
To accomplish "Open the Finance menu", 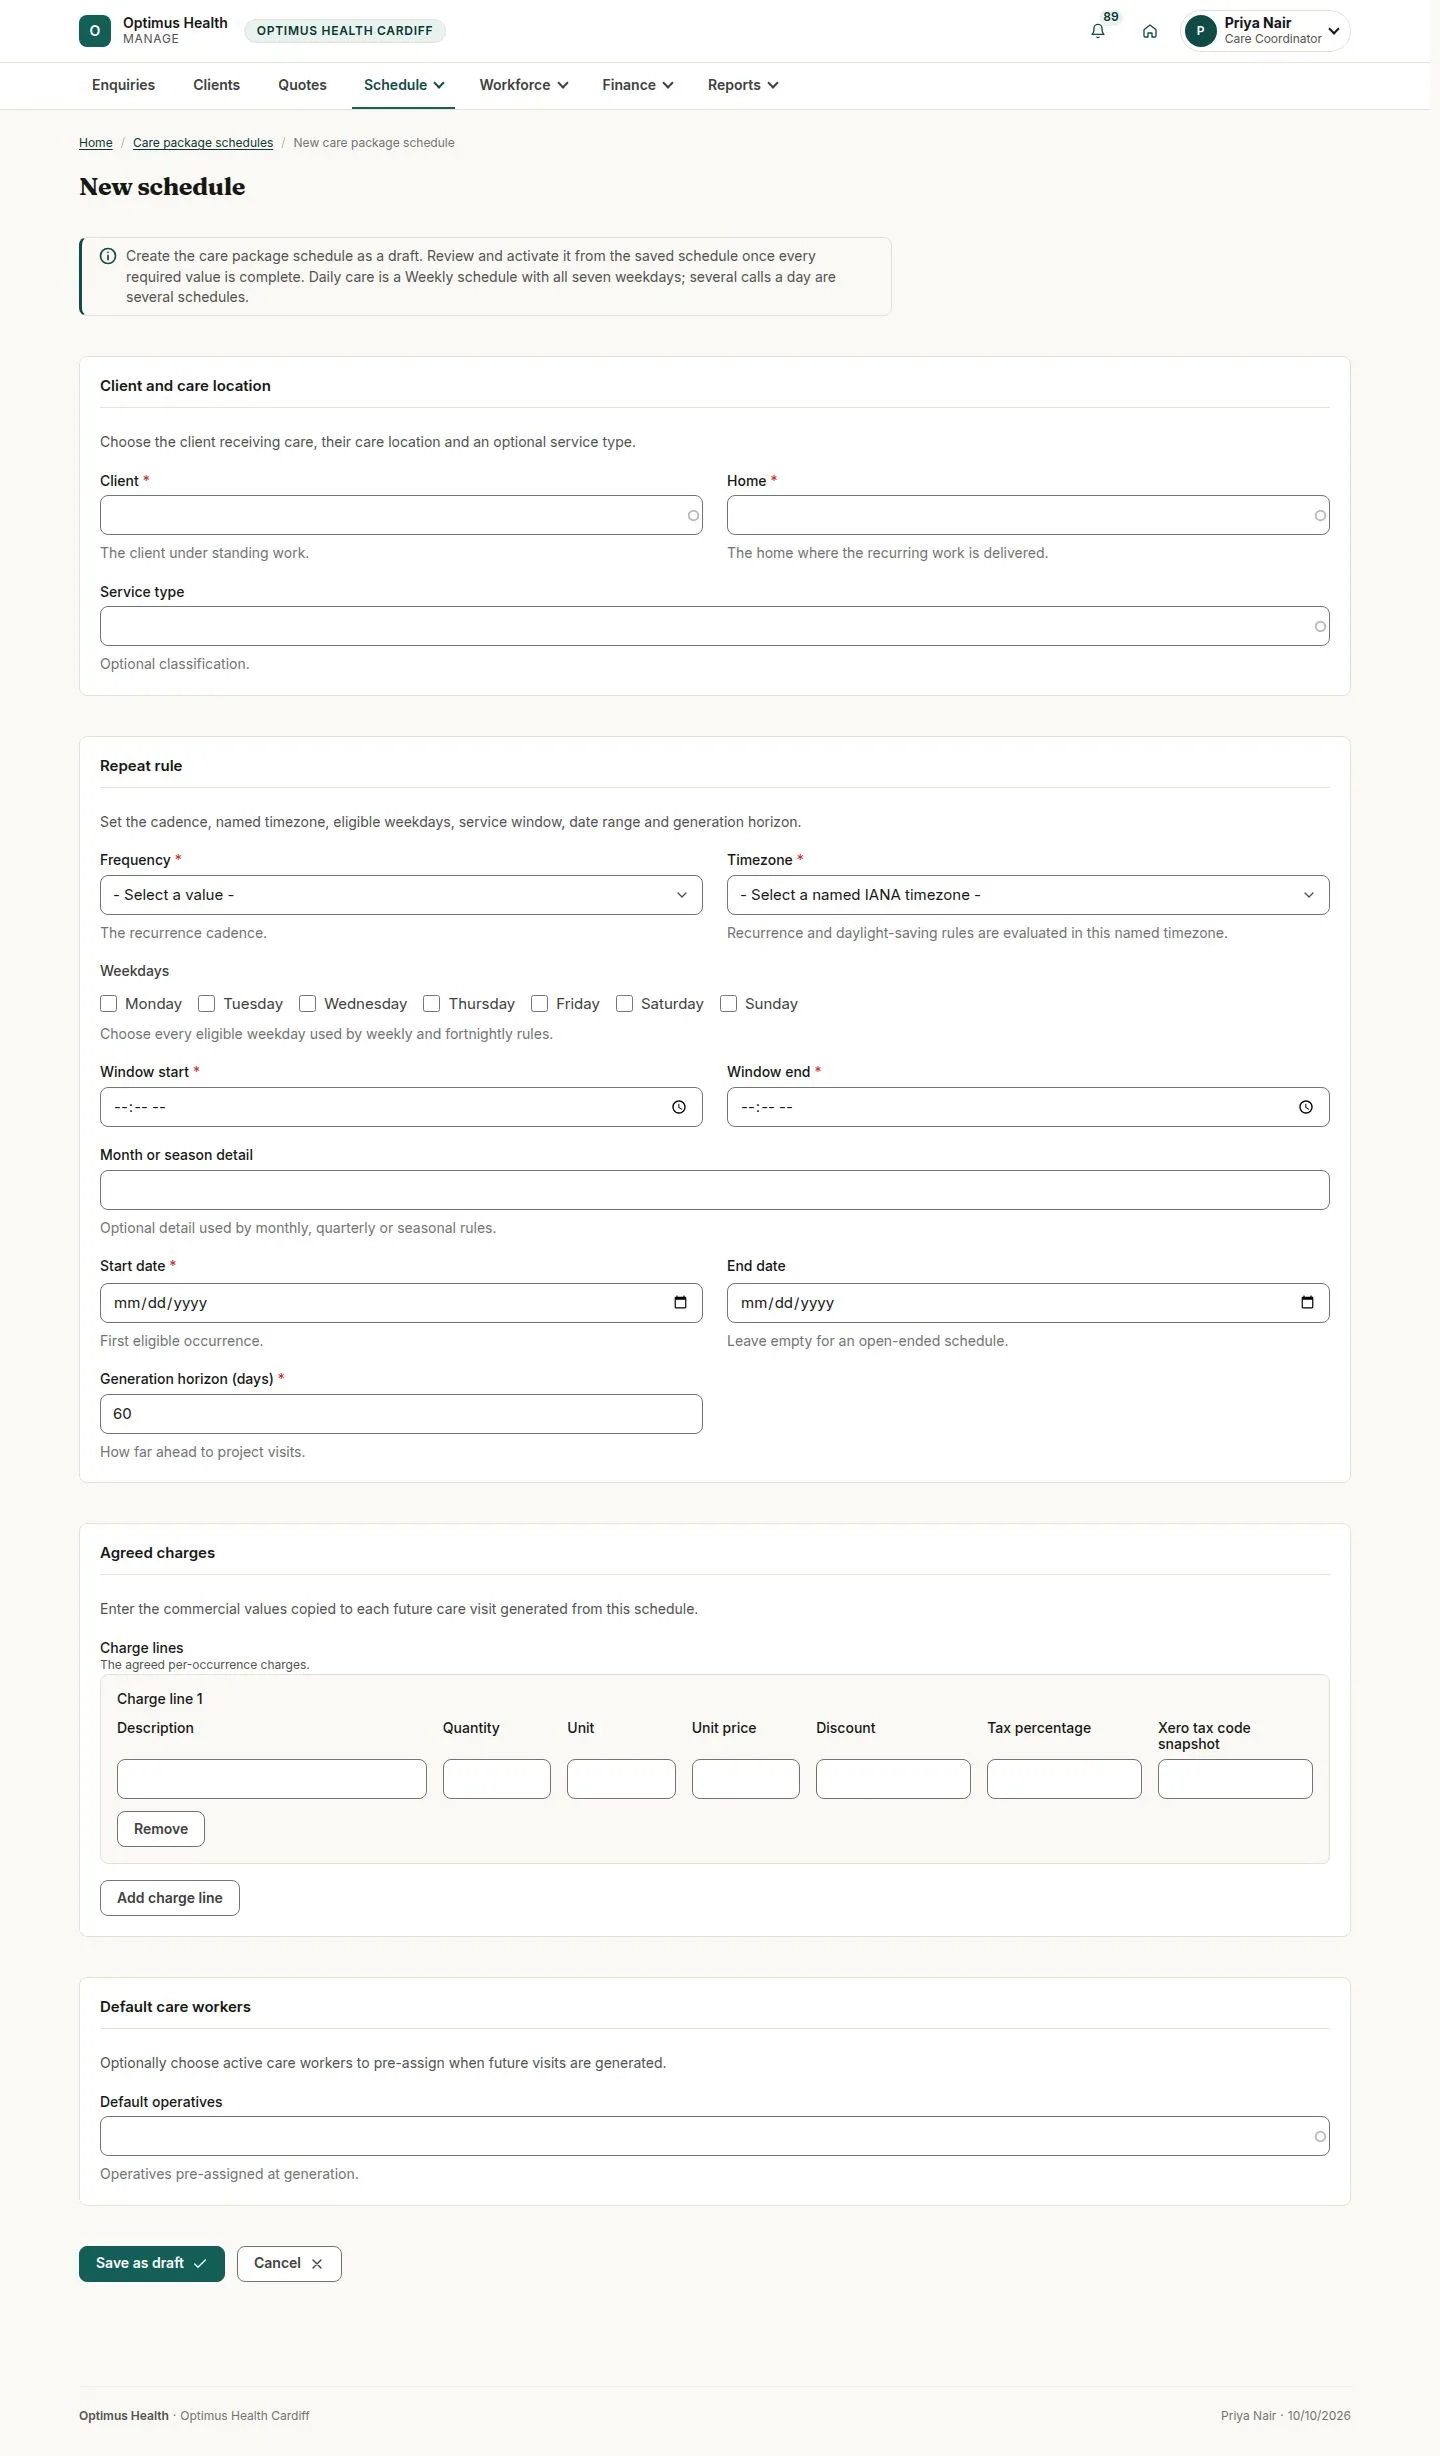I will [637, 85].
